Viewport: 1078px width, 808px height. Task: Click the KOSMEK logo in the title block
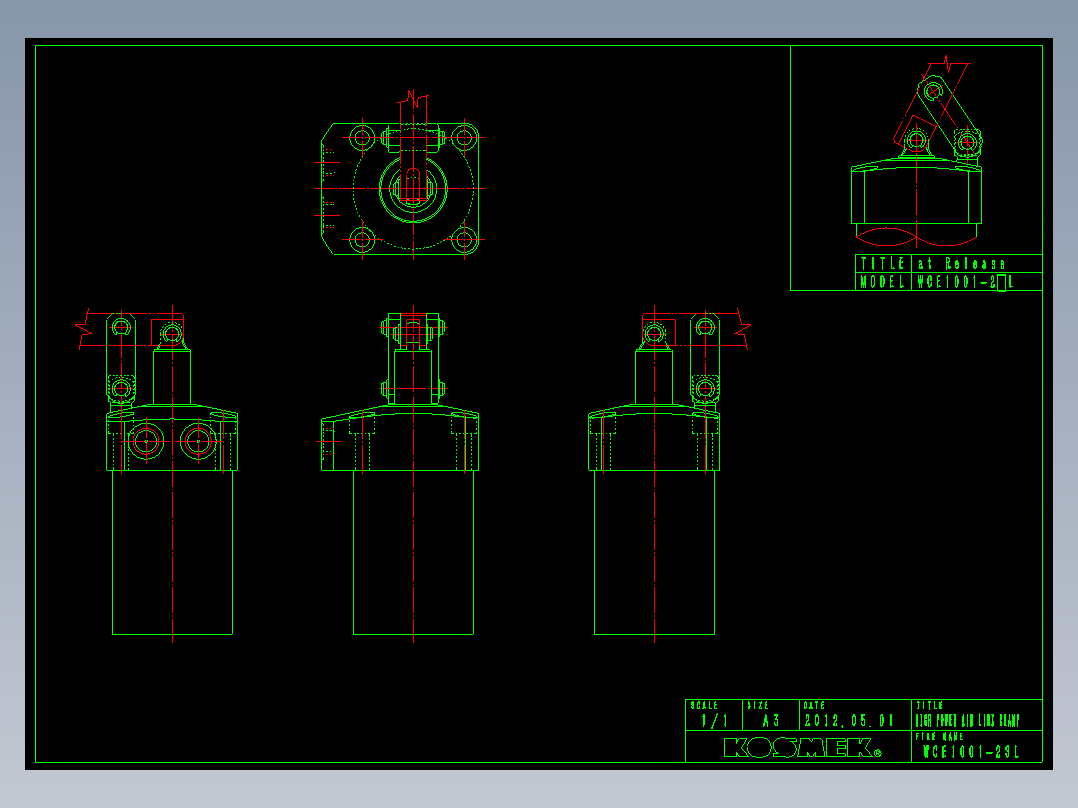[802, 747]
